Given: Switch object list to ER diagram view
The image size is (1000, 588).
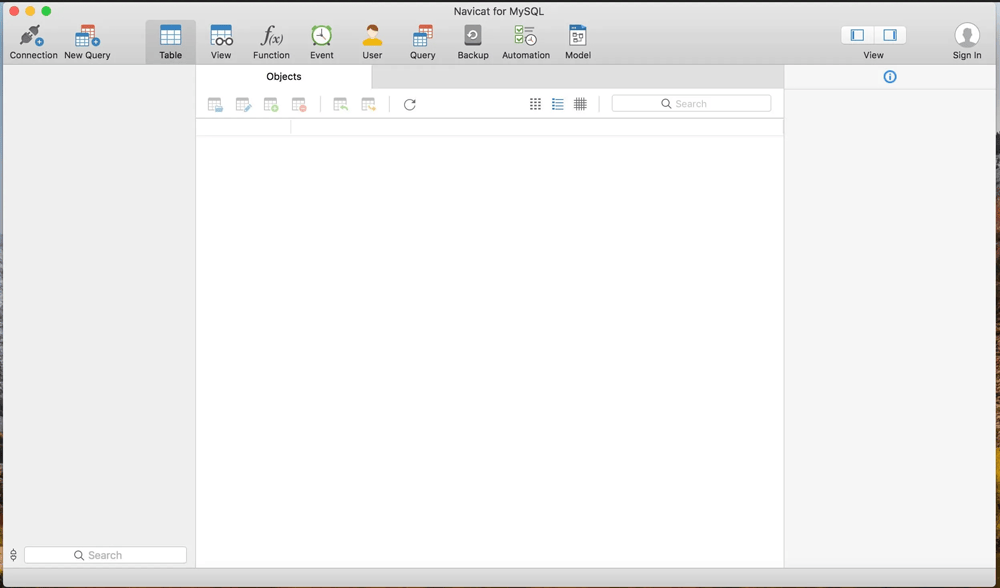Looking at the screenshot, I should (580, 104).
